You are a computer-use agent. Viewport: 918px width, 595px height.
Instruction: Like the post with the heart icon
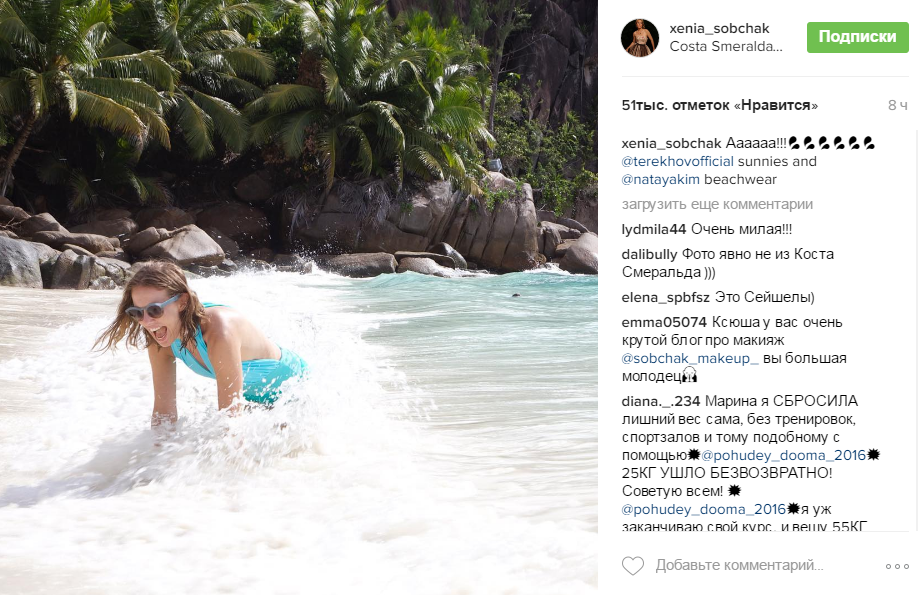pos(632,566)
